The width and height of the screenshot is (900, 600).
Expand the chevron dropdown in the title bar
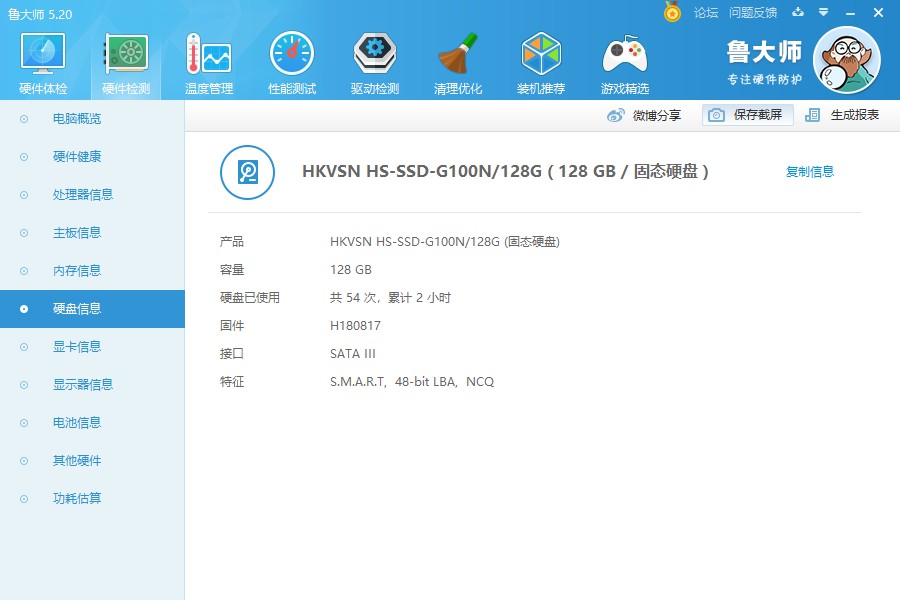point(822,13)
